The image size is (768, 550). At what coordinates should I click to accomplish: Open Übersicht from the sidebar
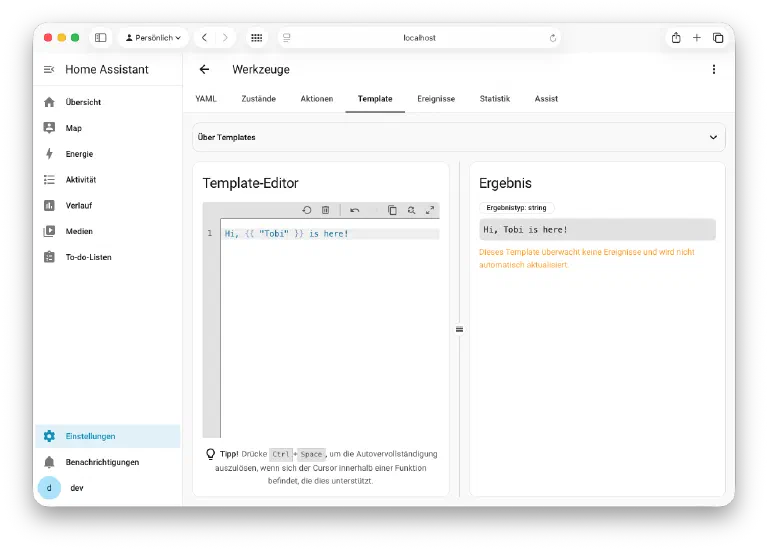(x=108, y=102)
